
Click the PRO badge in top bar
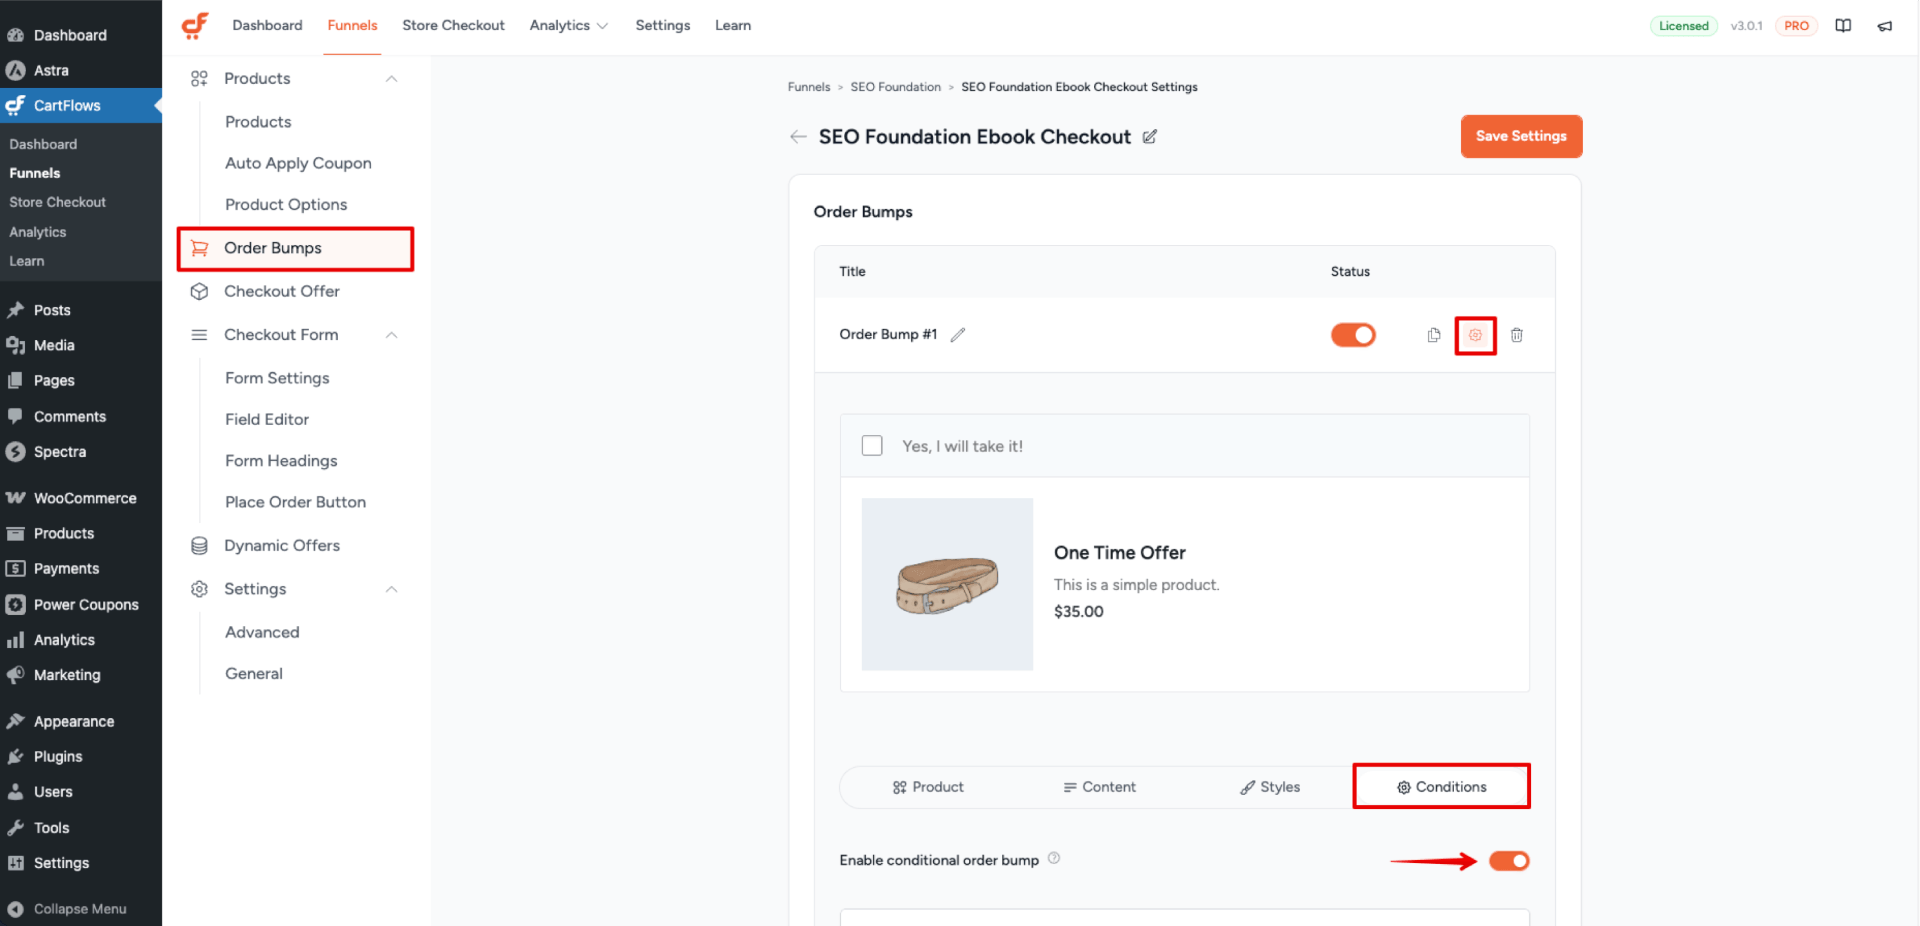(x=1796, y=26)
